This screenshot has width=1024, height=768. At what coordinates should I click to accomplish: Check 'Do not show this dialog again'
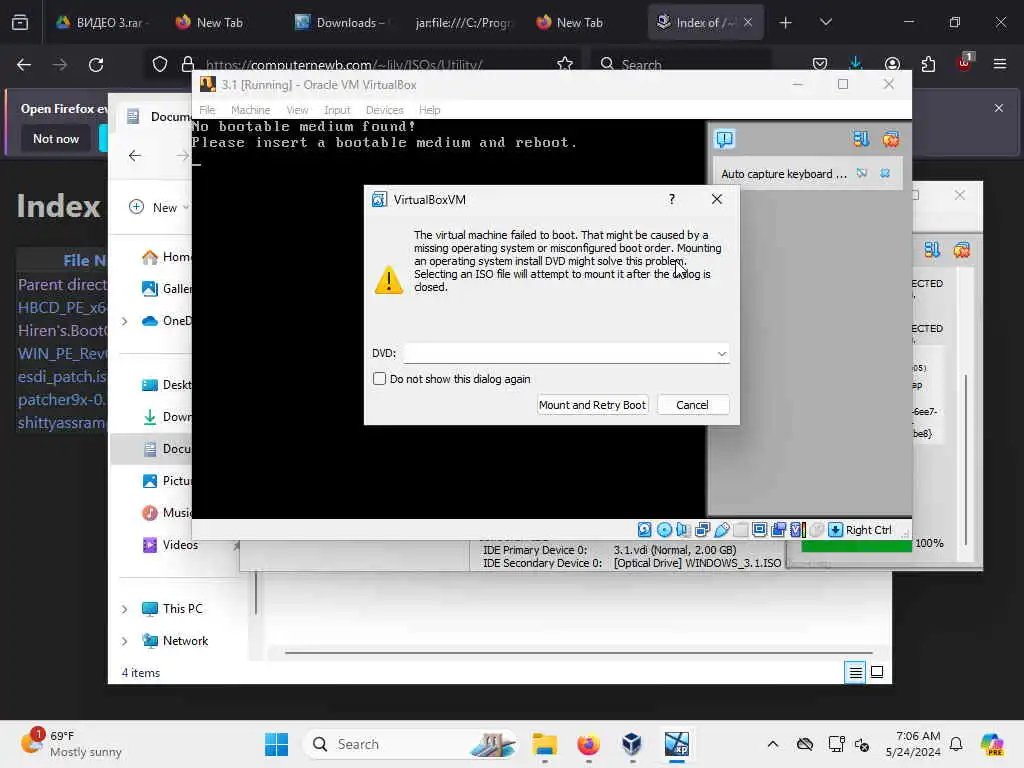[x=379, y=379]
